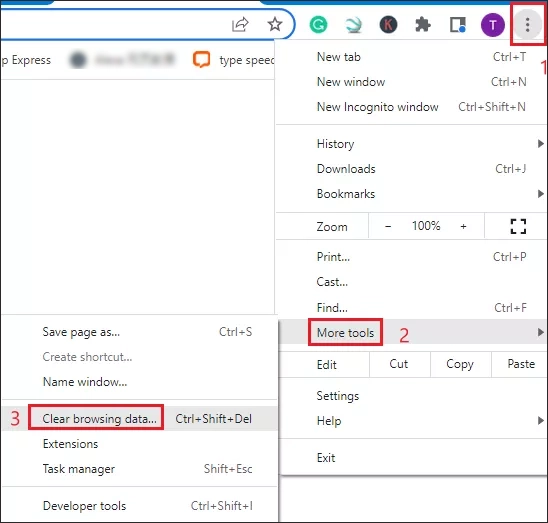Decrease zoom with the minus button
This screenshot has height=523, width=548.
click(388, 227)
